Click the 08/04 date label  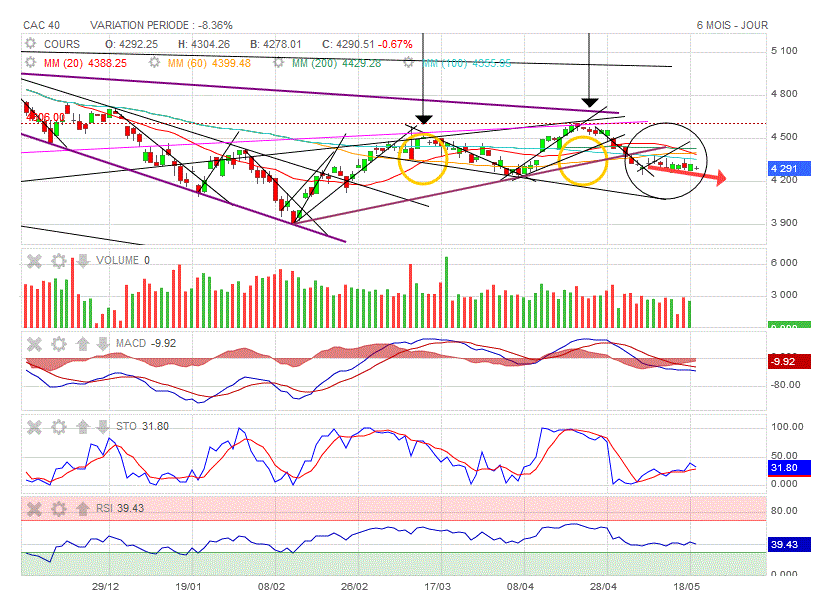(x=520, y=587)
